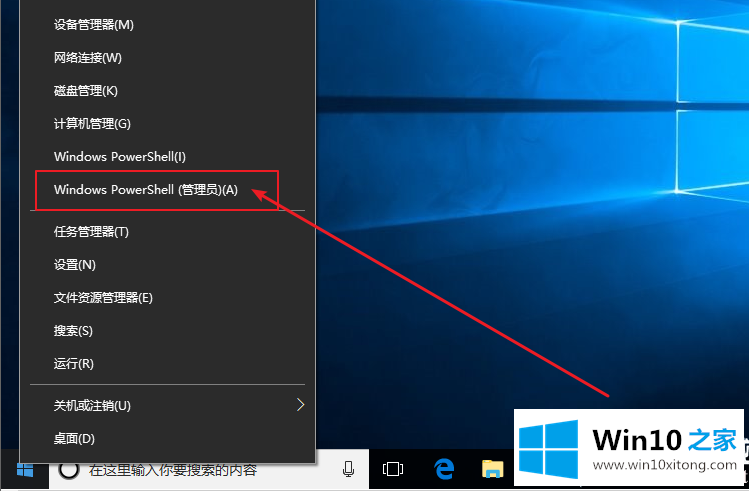Expand 关机或注销(U) submenu
The height and width of the screenshot is (491, 749).
click(x=167, y=406)
